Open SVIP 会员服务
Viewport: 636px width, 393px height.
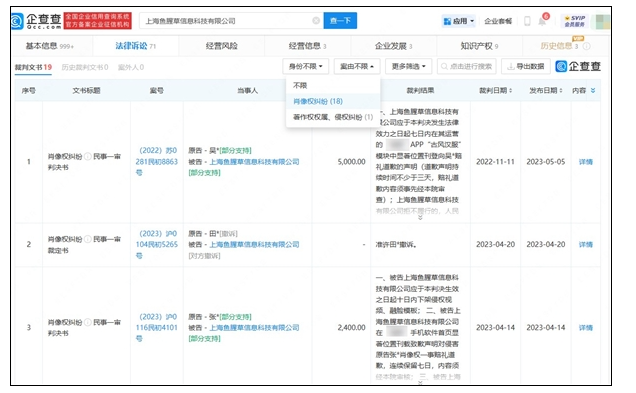click(x=575, y=21)
